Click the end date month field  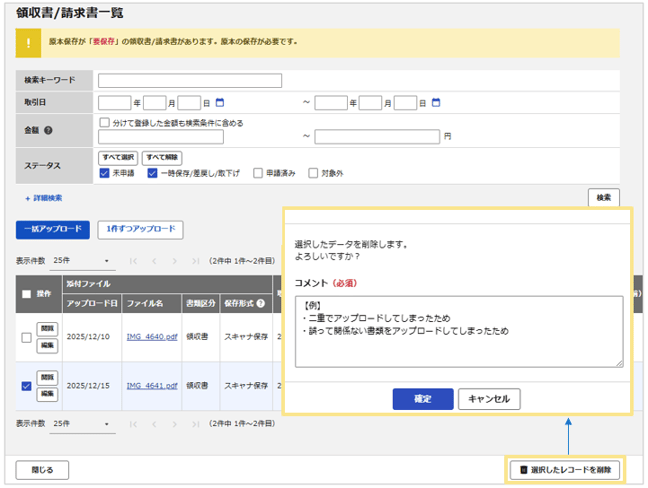(370, 103)
